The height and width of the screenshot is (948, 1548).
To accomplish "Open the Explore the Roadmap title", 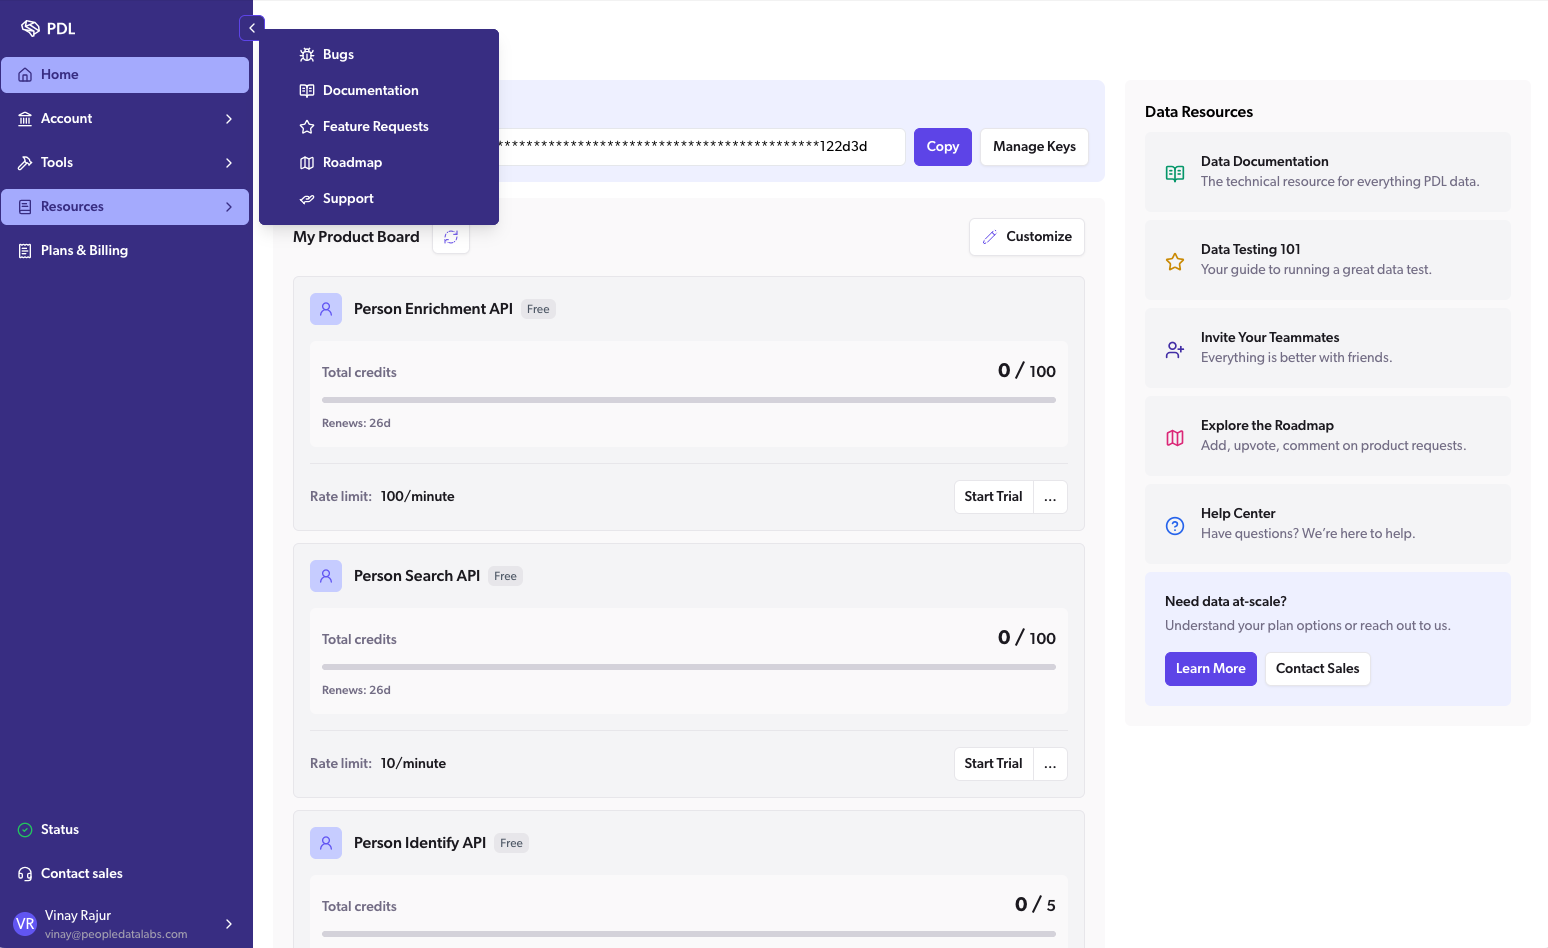I will point(1267,426).
